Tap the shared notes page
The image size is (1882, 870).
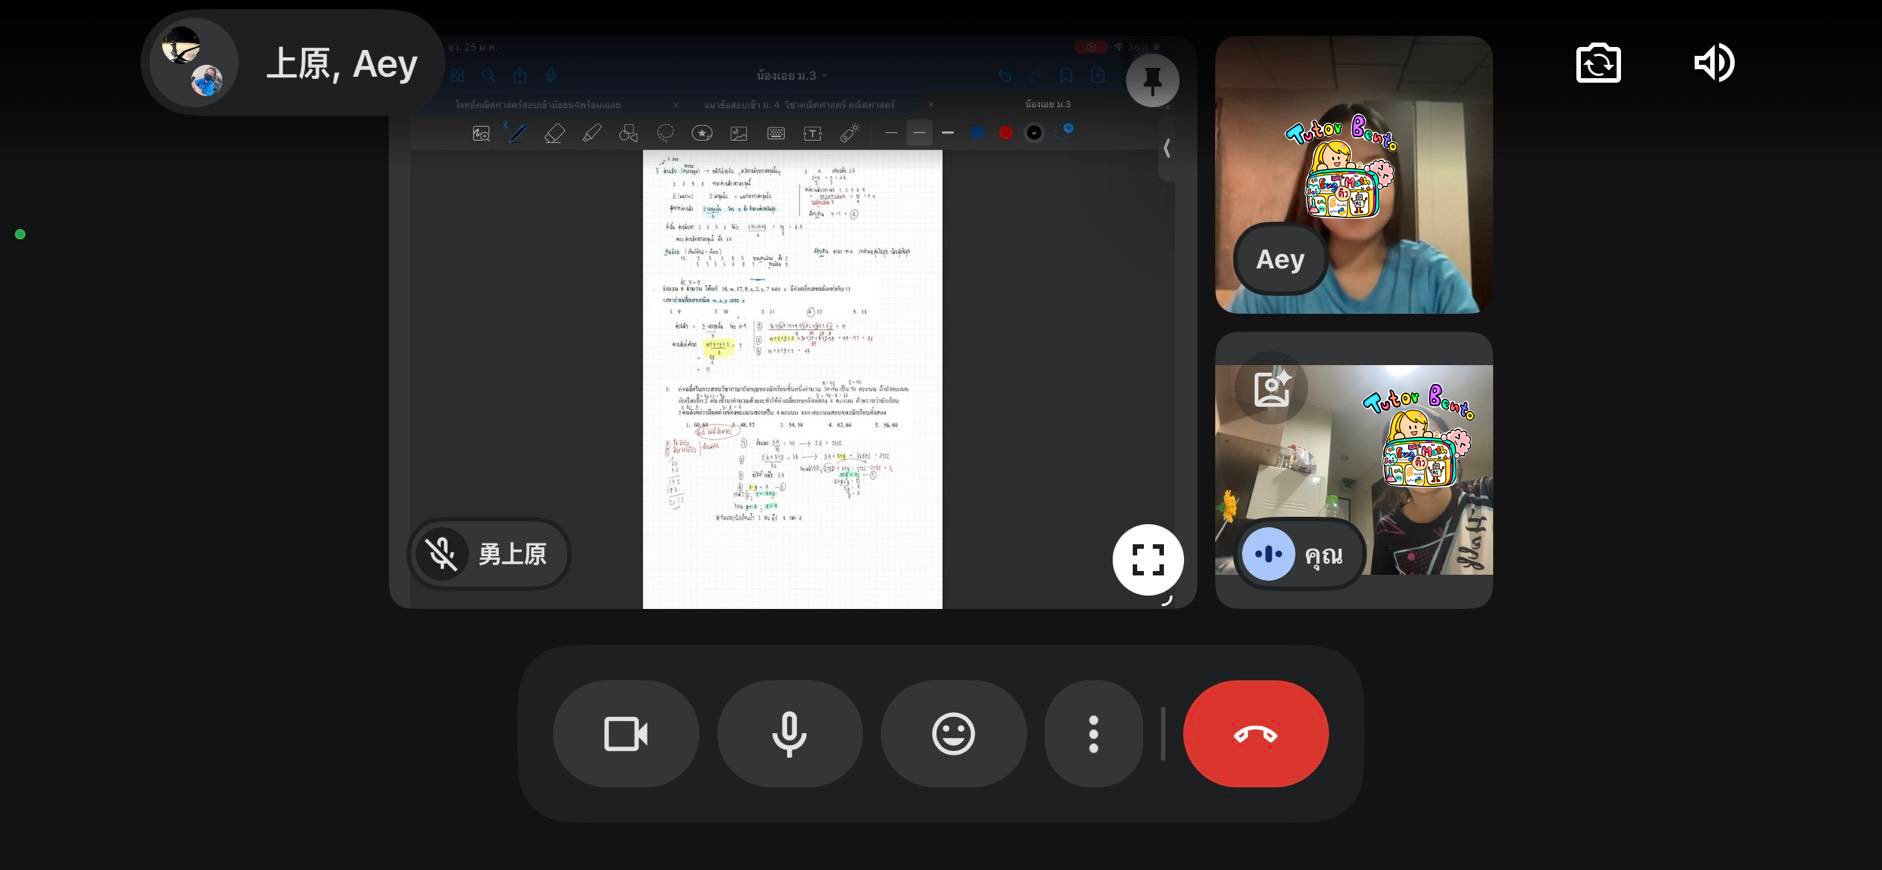tap(792, 379)
